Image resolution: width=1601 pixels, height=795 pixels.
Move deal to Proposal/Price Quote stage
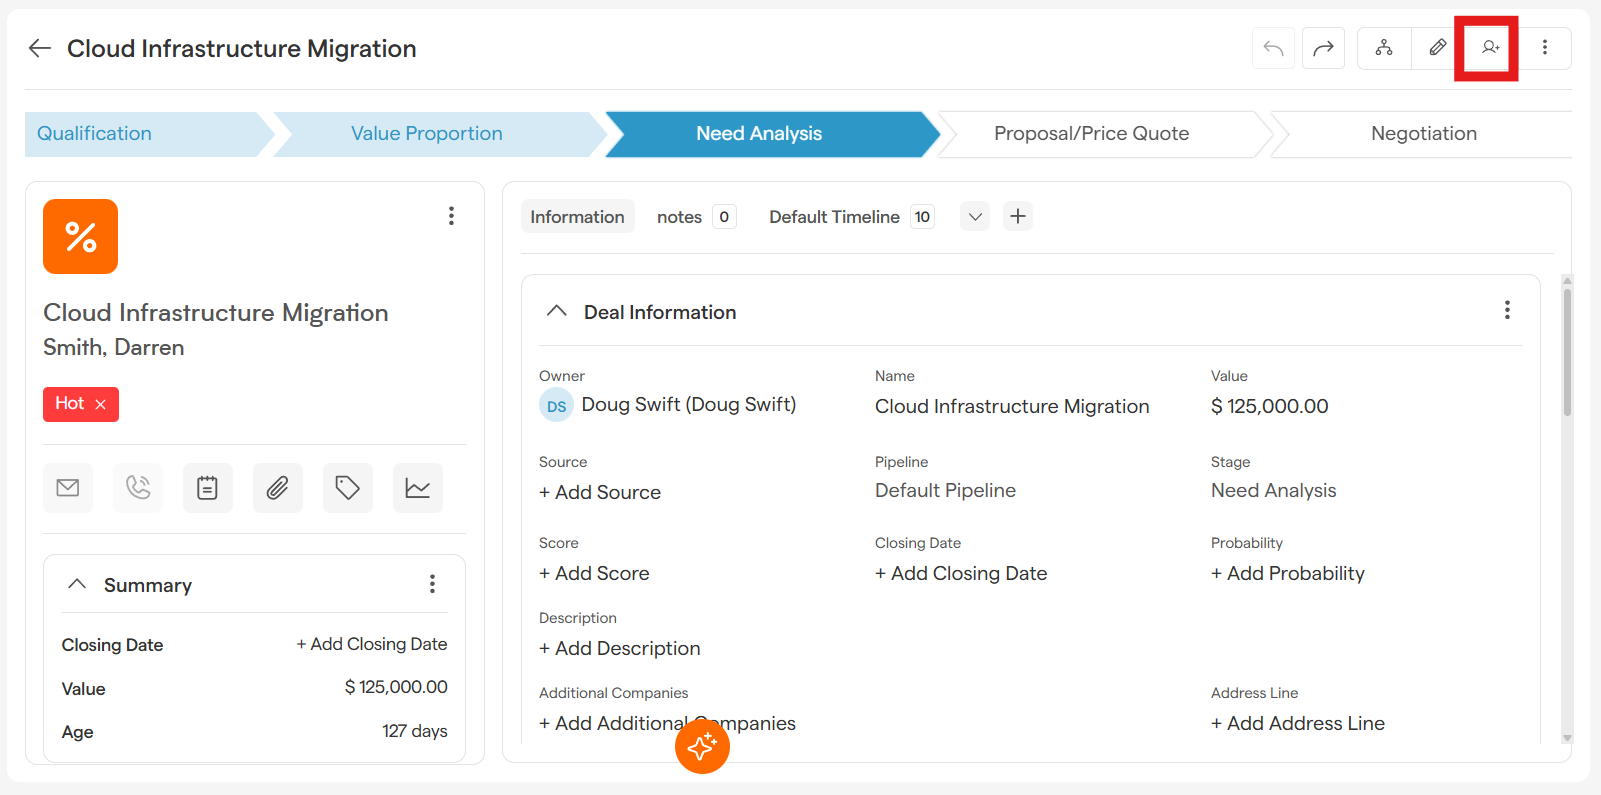(1091, 134)
